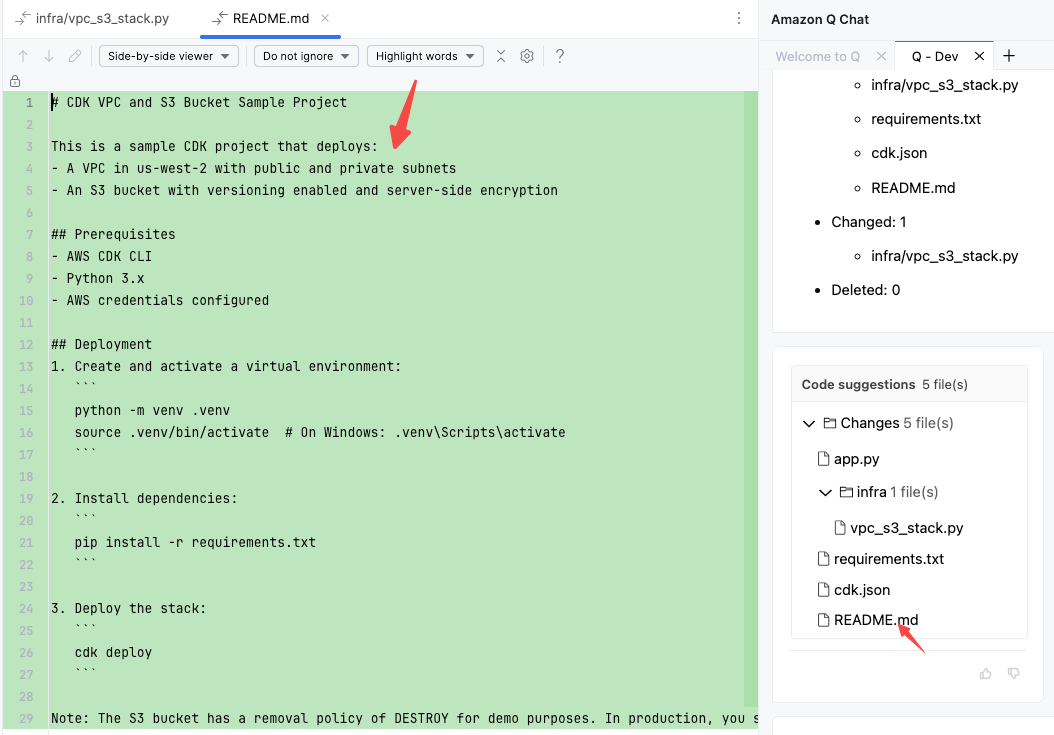This screenshot has width=1054, height=735.
Task: Click the app.py file icon
Action: coord(823,459)
